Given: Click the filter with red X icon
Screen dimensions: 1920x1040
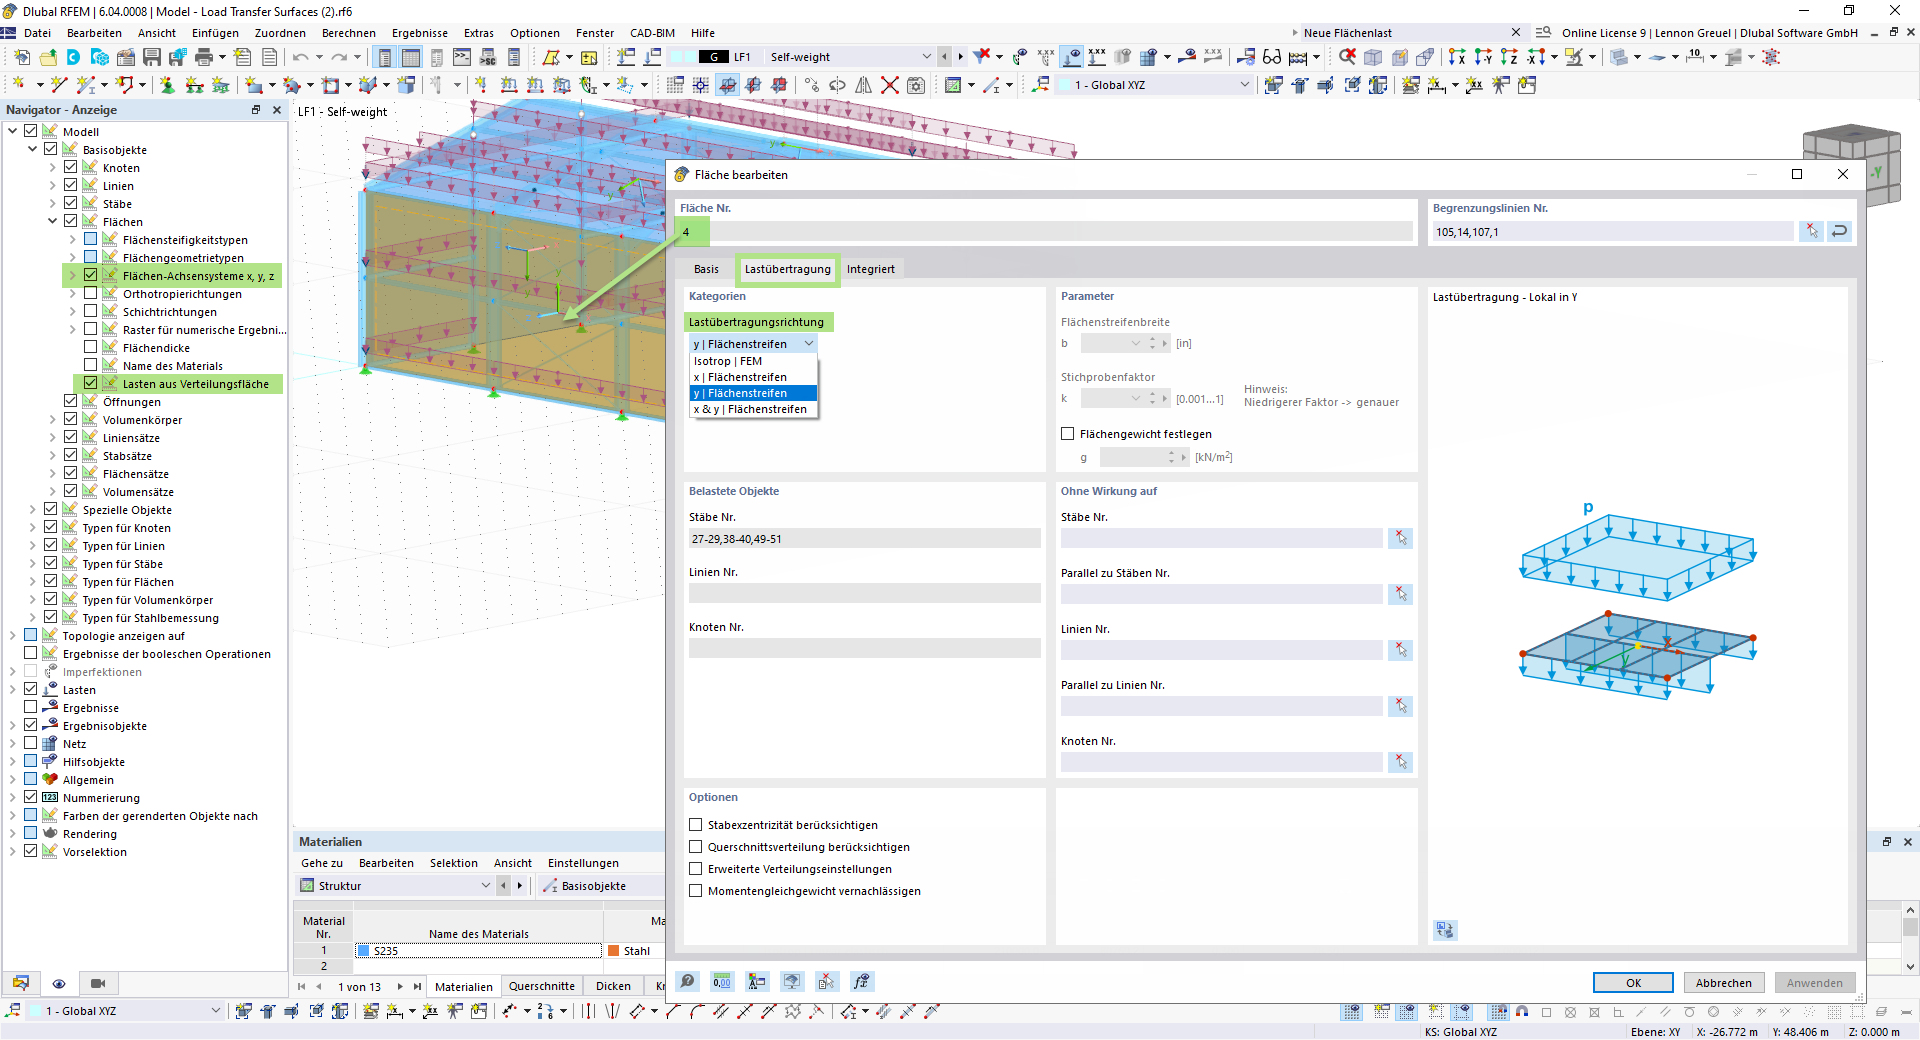Looking at the screenshot, I should (x=983, y=57).
